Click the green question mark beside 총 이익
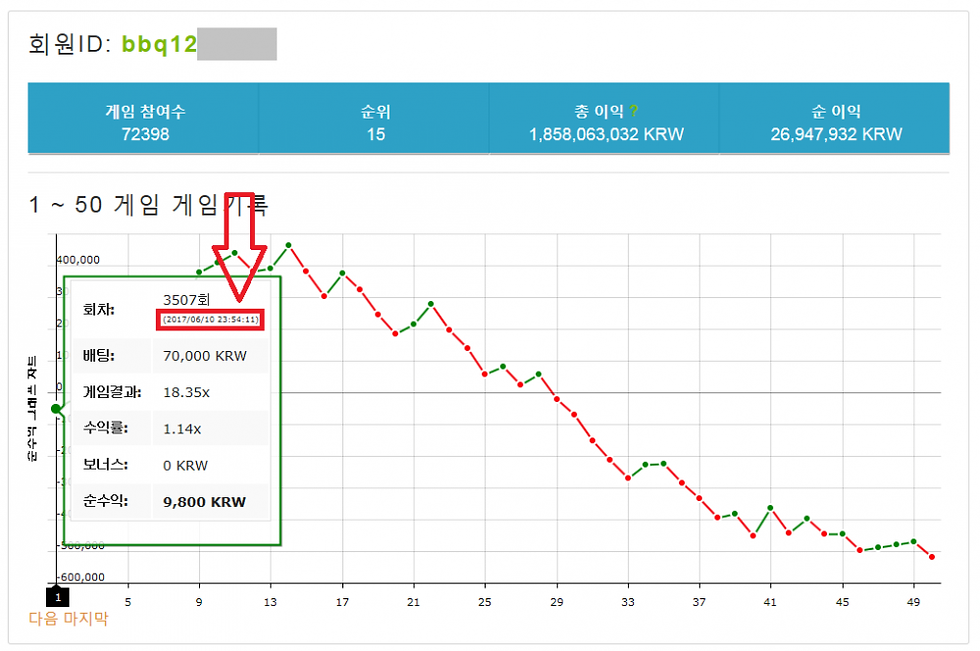Image resolution: width=980 pixels, height=651 pixels. (634, 111)
